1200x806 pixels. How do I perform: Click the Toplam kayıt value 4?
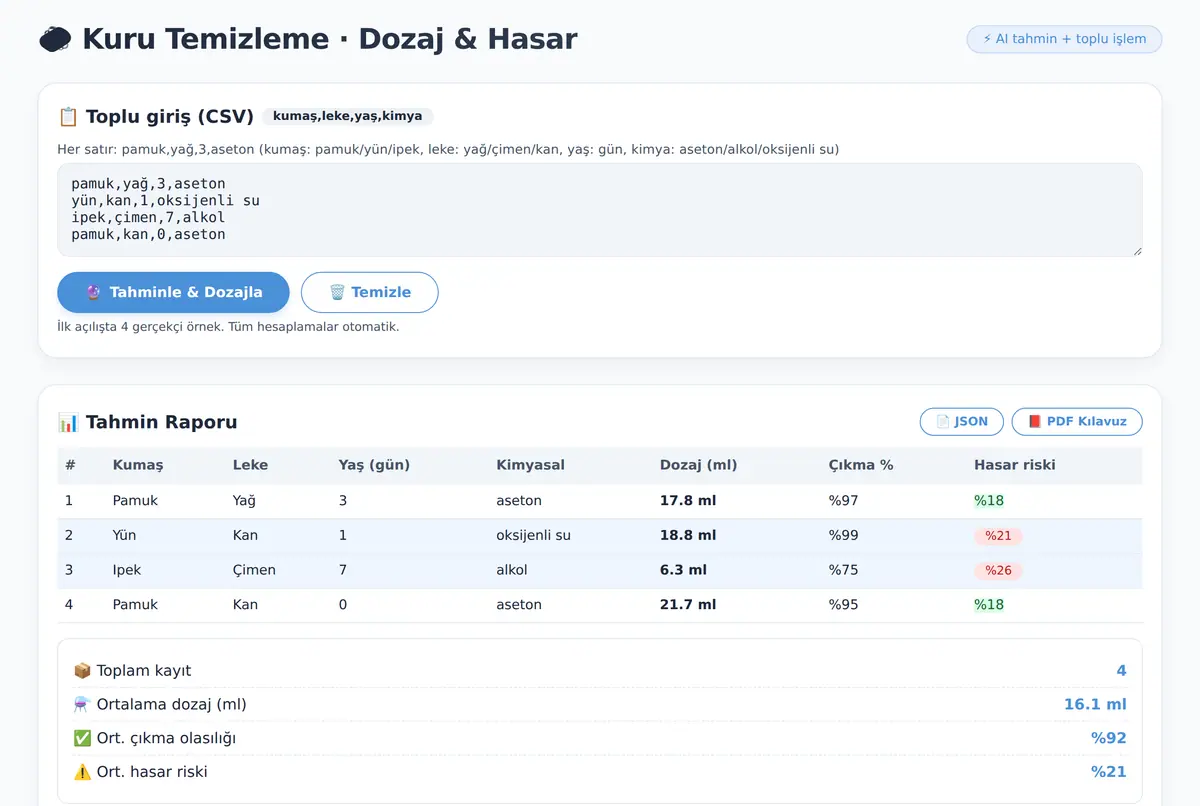pyautogui.click(x=1122, y=670)
